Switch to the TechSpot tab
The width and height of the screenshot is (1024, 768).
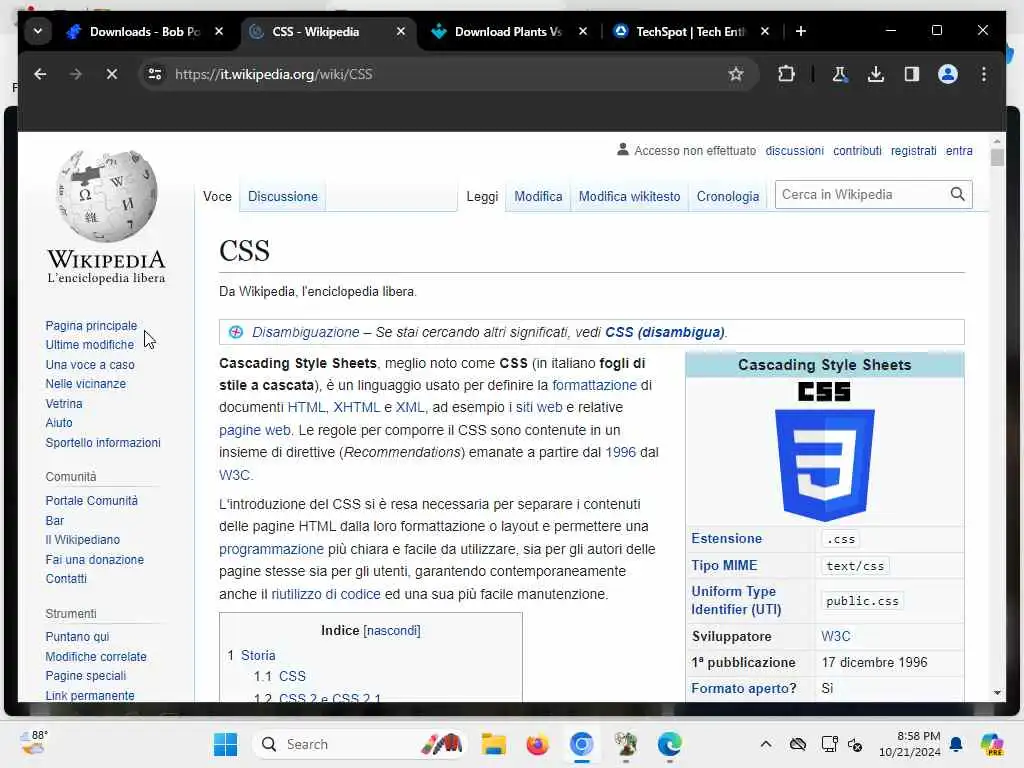[x=690, y=31]
